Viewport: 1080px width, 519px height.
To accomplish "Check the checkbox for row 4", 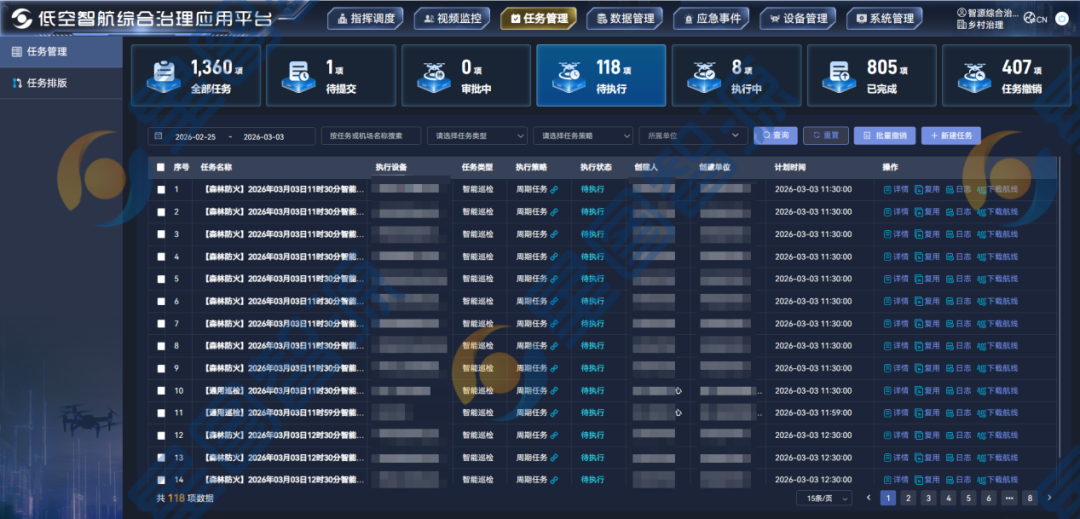I will coord(161,257).
